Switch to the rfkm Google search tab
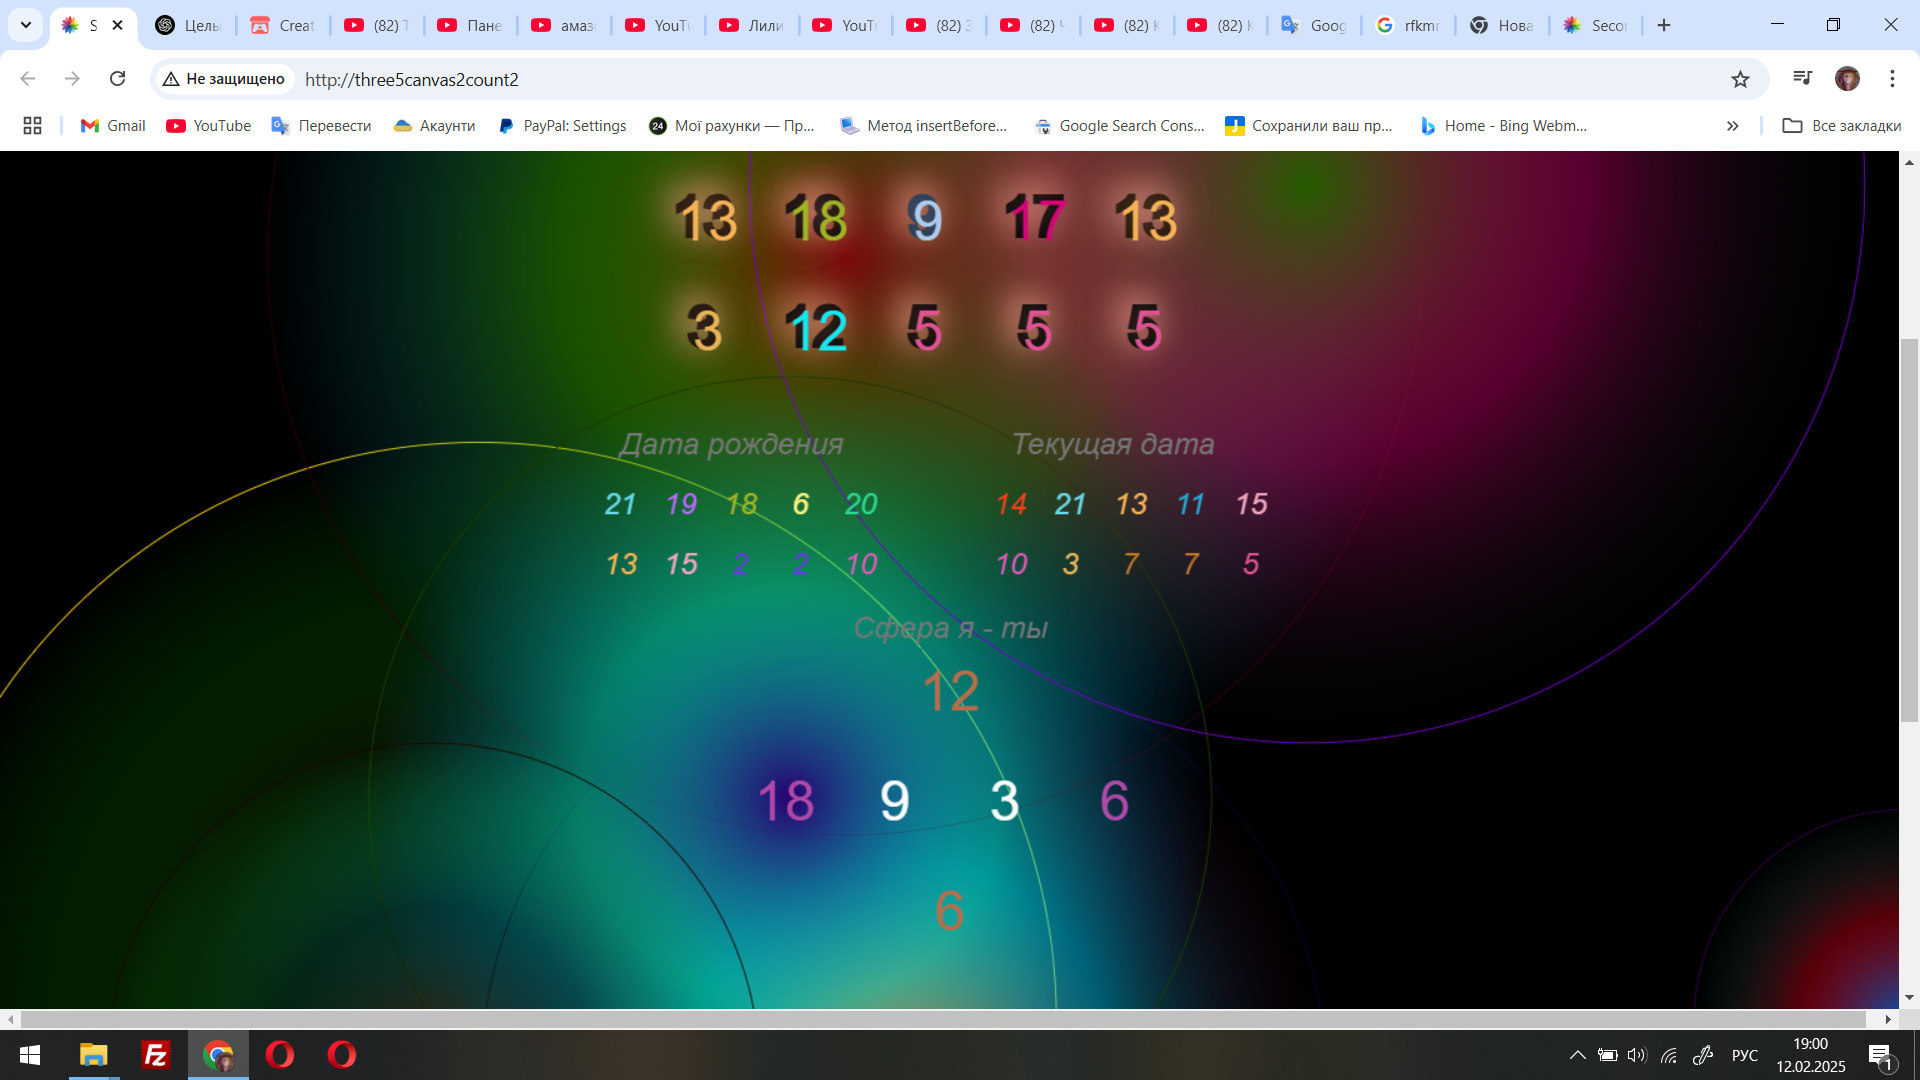1920x1080 pixels. click(1408, 25)
